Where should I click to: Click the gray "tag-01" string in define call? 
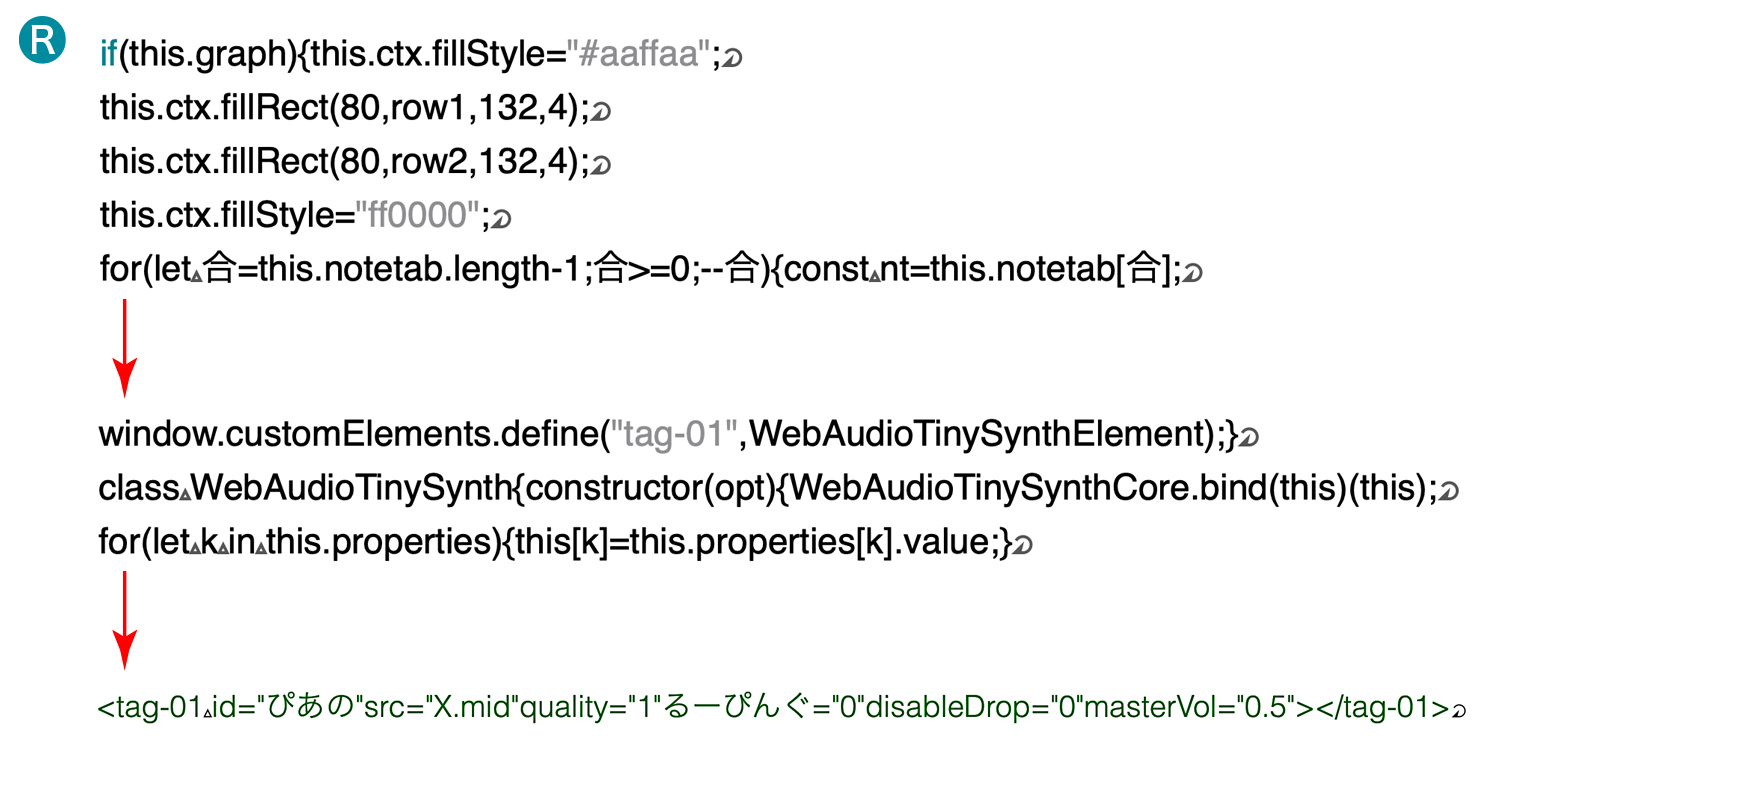(675, 434)
